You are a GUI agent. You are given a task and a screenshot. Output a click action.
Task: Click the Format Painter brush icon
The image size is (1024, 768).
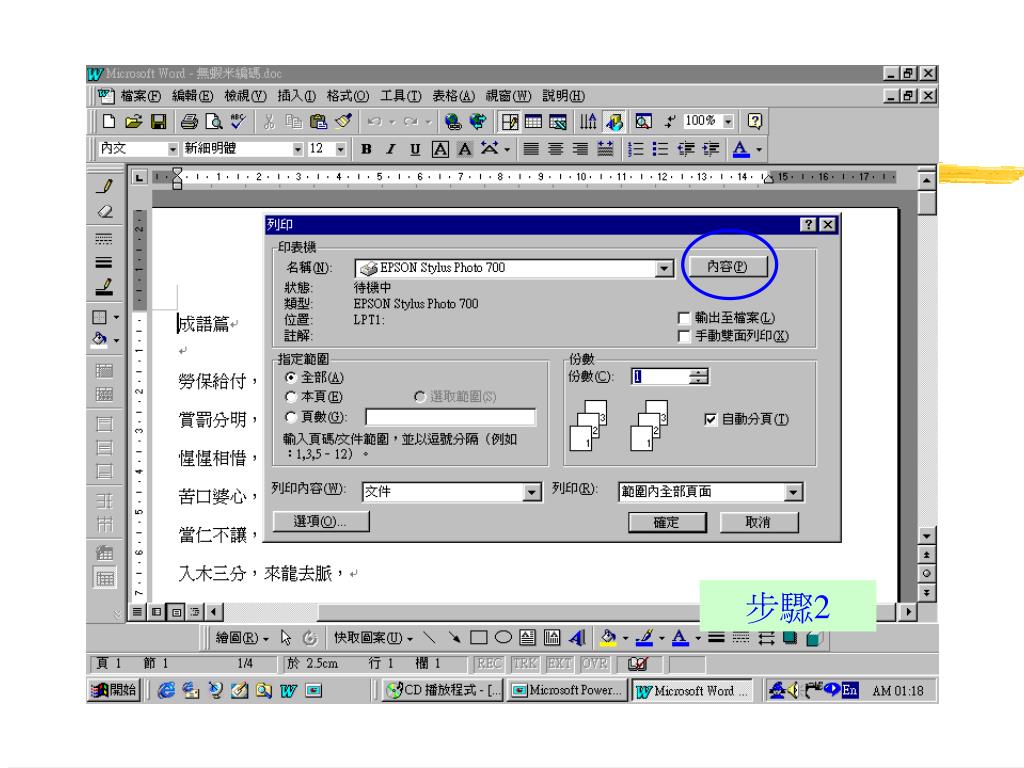[344, 121]
